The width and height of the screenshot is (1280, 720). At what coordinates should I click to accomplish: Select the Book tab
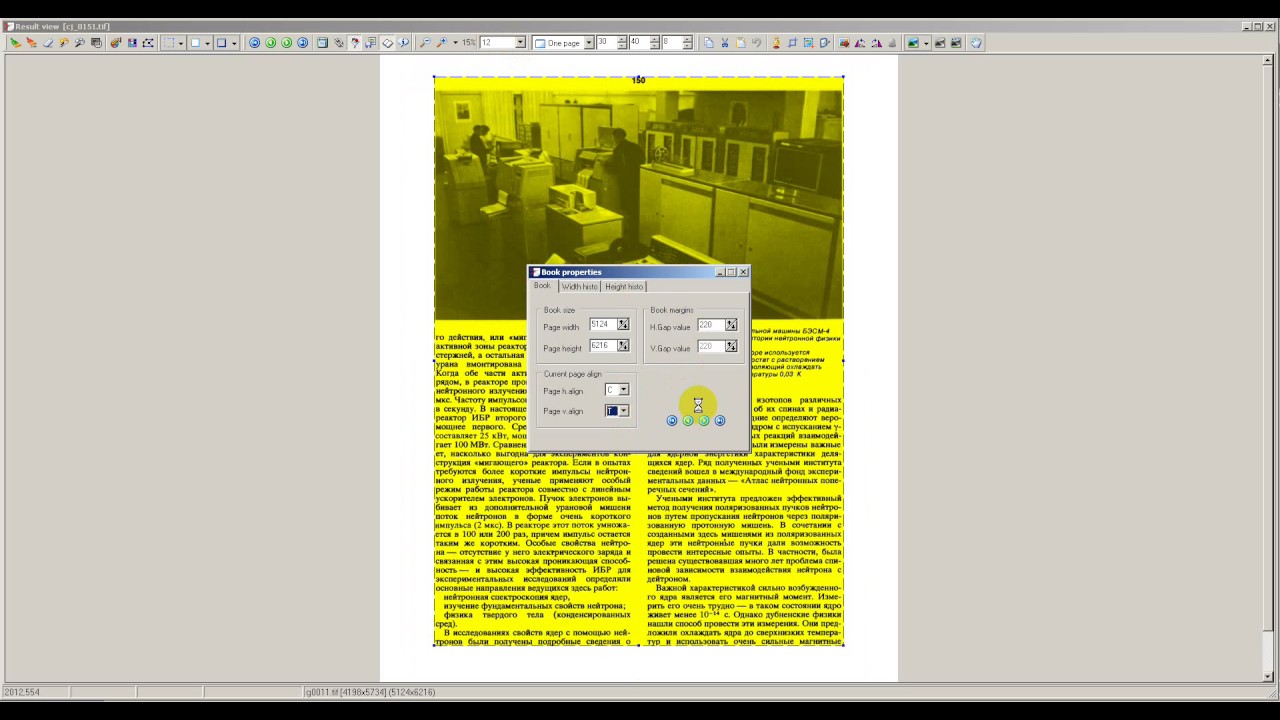tap(542, 286)
